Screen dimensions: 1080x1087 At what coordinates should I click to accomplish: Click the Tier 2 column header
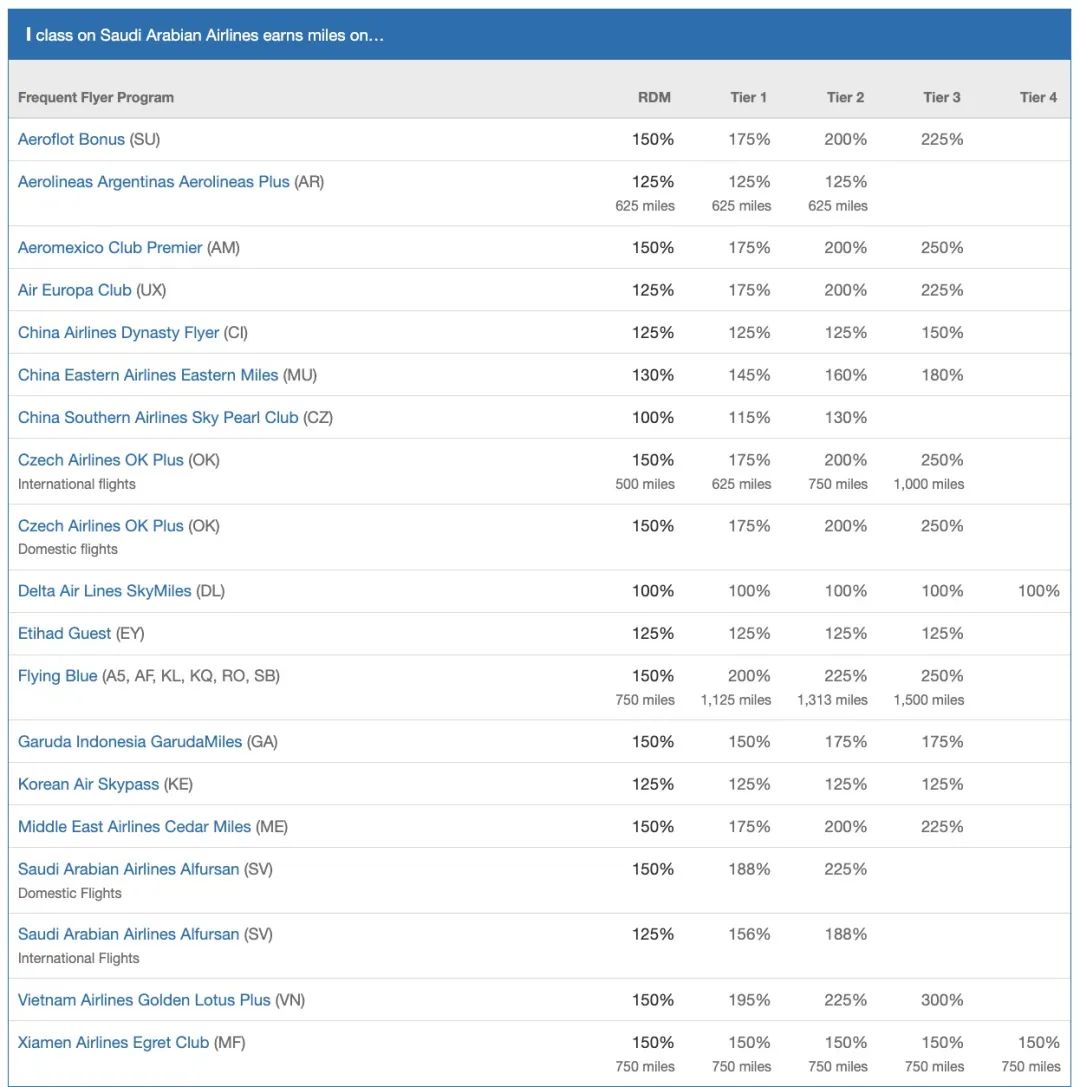(x=845, y=98)
